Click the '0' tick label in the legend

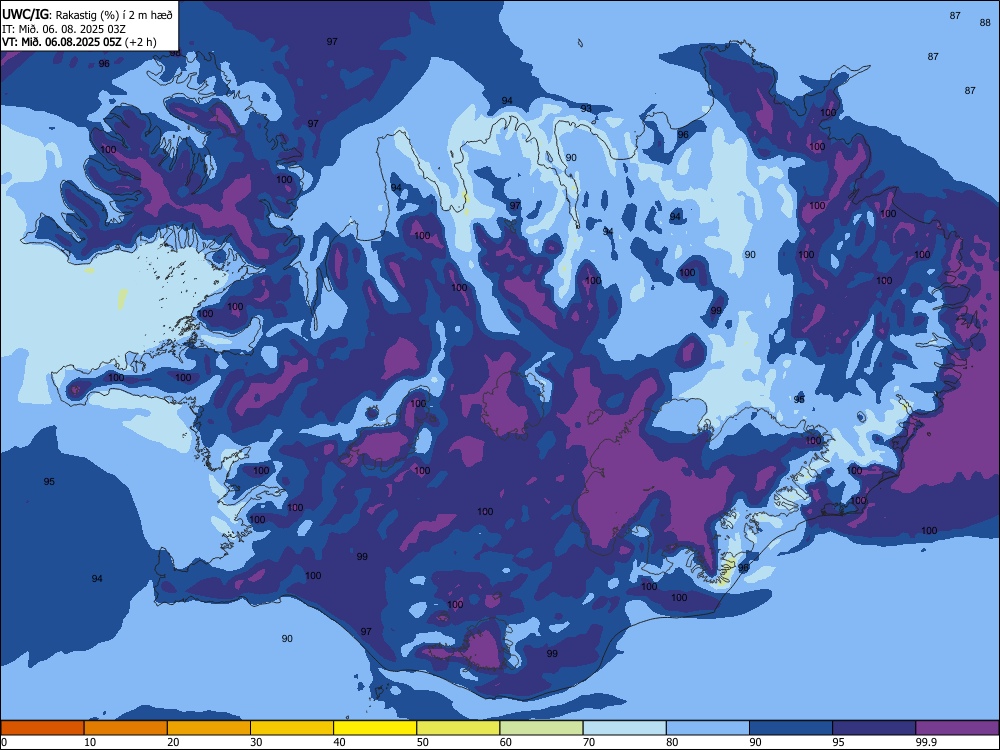[4, 742]
